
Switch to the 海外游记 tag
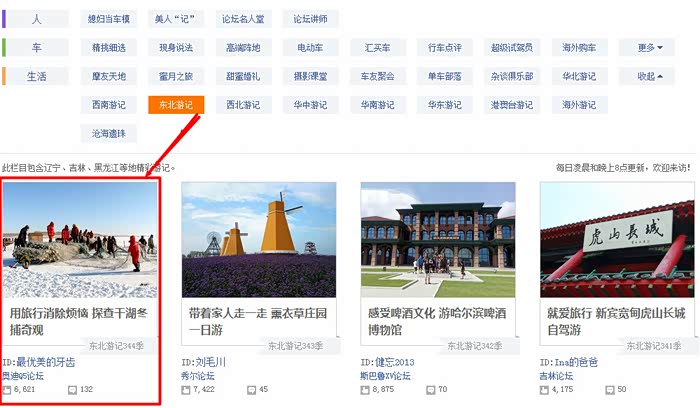(x=579, y=105)
